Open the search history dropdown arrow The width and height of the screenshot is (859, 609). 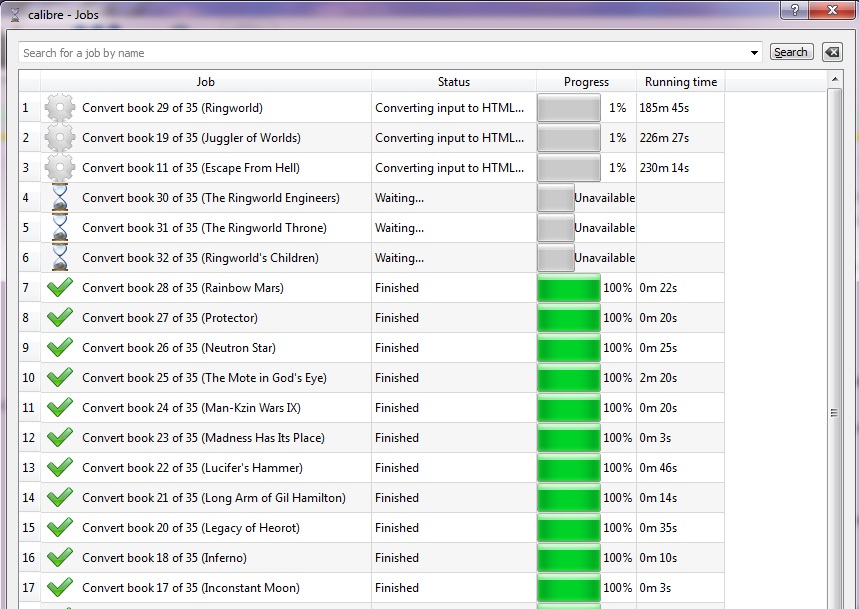754,53
